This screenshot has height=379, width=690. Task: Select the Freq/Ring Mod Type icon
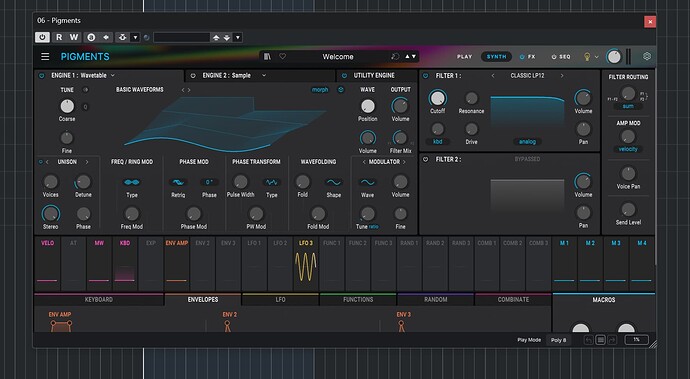click(132, 182)
